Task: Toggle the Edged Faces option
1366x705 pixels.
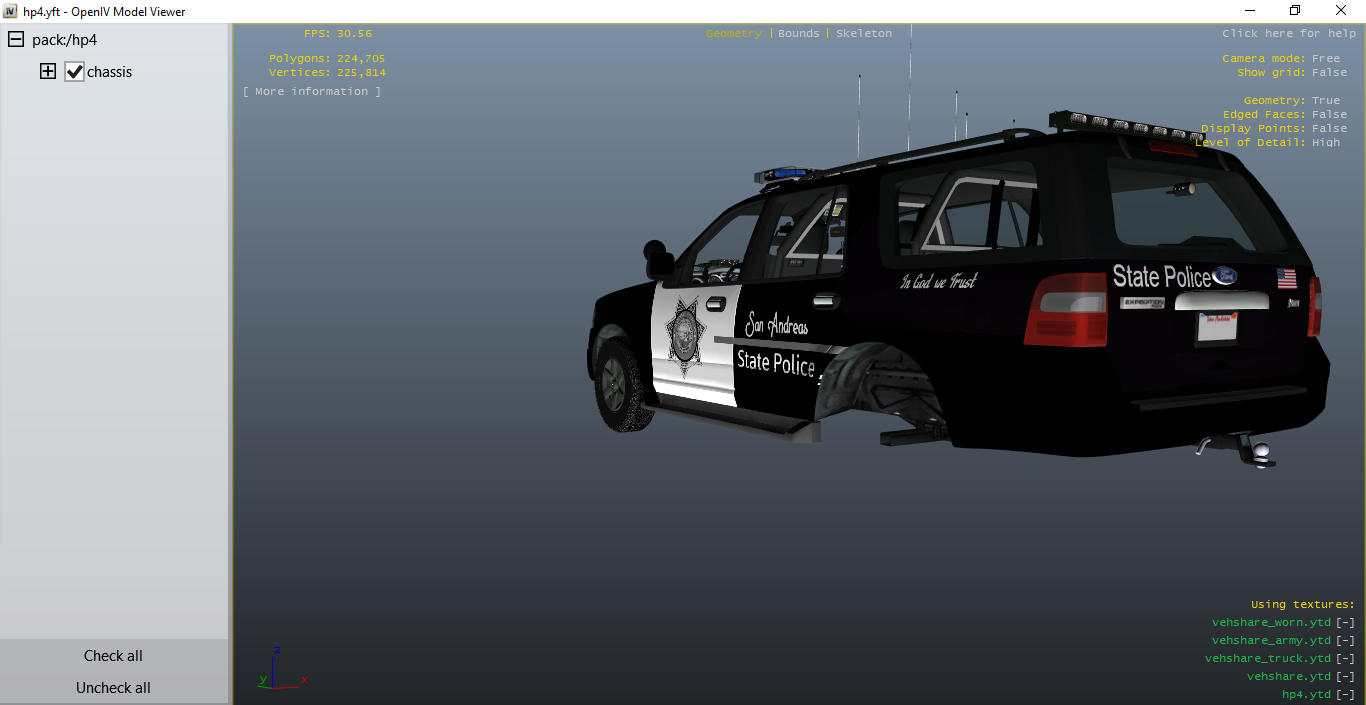Action: pyautogui.click(x=1329, y=115)
